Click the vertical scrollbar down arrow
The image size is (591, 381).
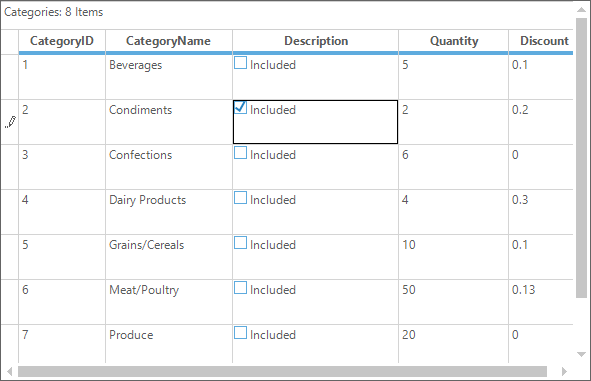pos(581,354)
